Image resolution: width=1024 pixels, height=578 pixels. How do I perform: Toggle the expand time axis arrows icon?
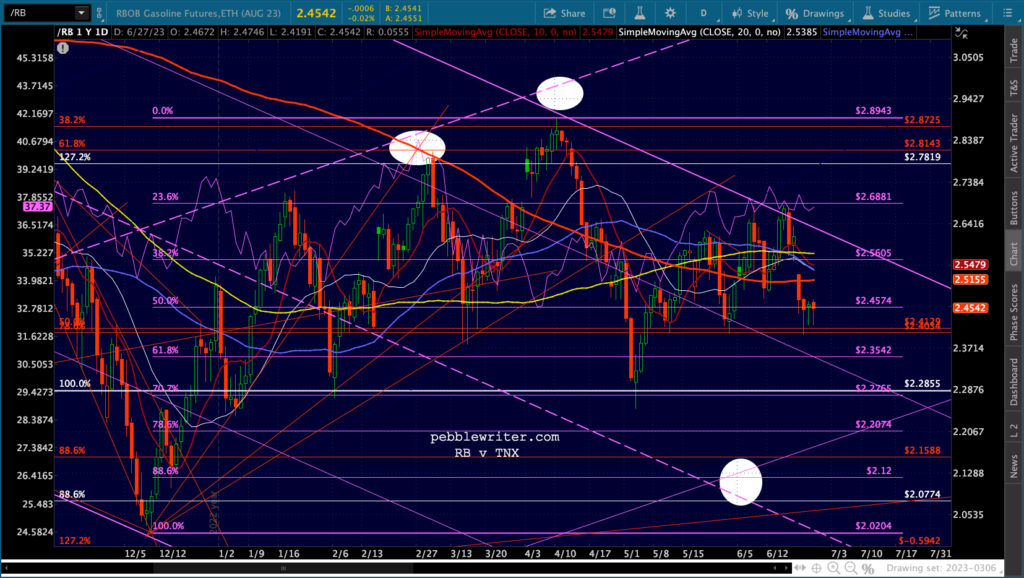click(x=799, y=568)
